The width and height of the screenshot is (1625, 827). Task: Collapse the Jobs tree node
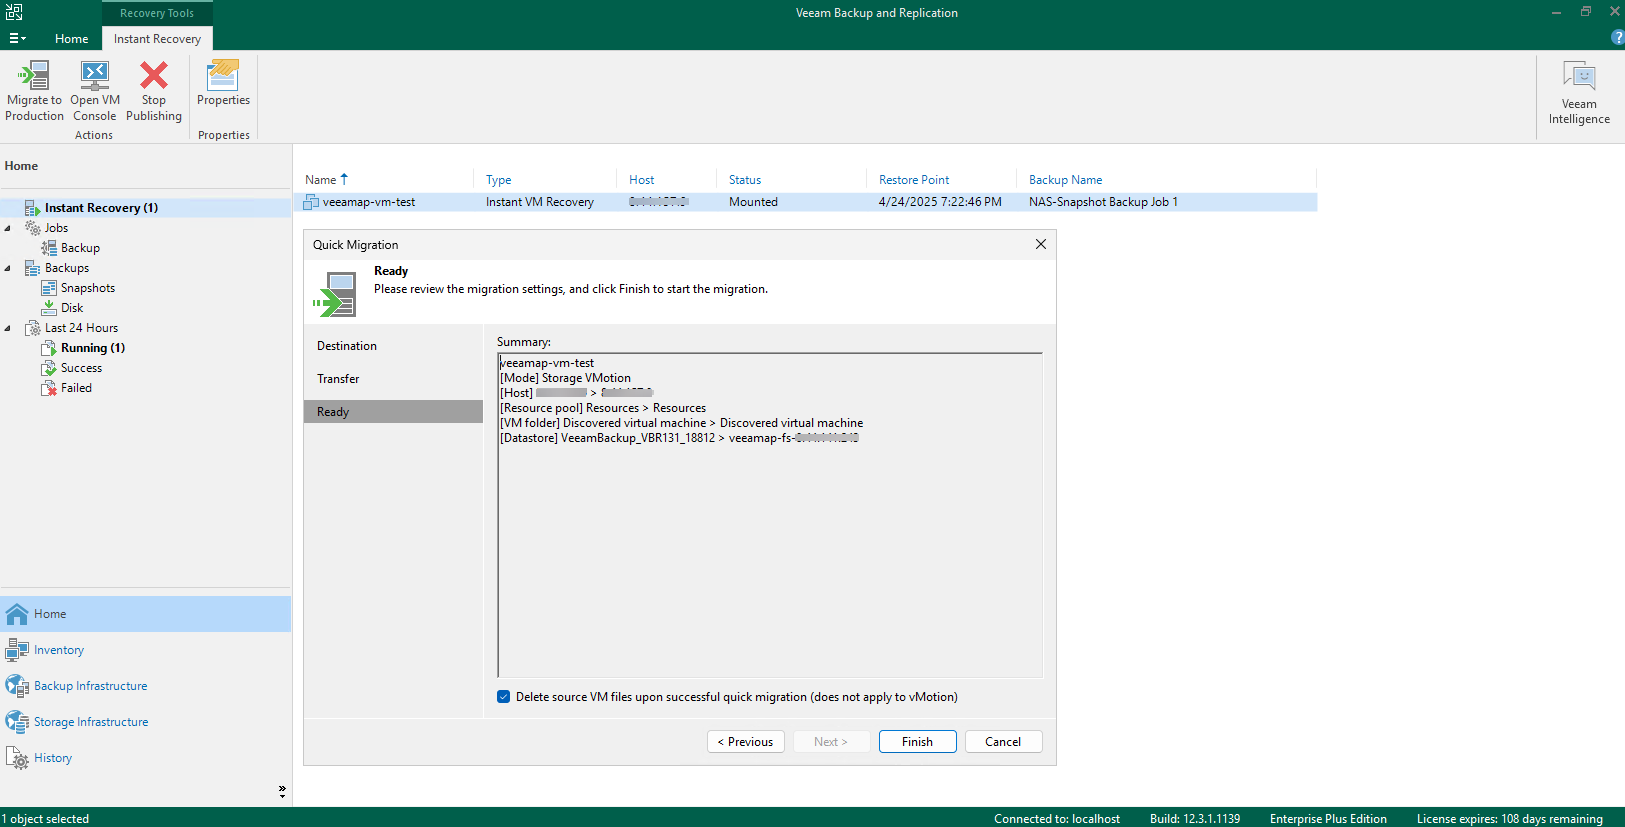coord(8,228)
